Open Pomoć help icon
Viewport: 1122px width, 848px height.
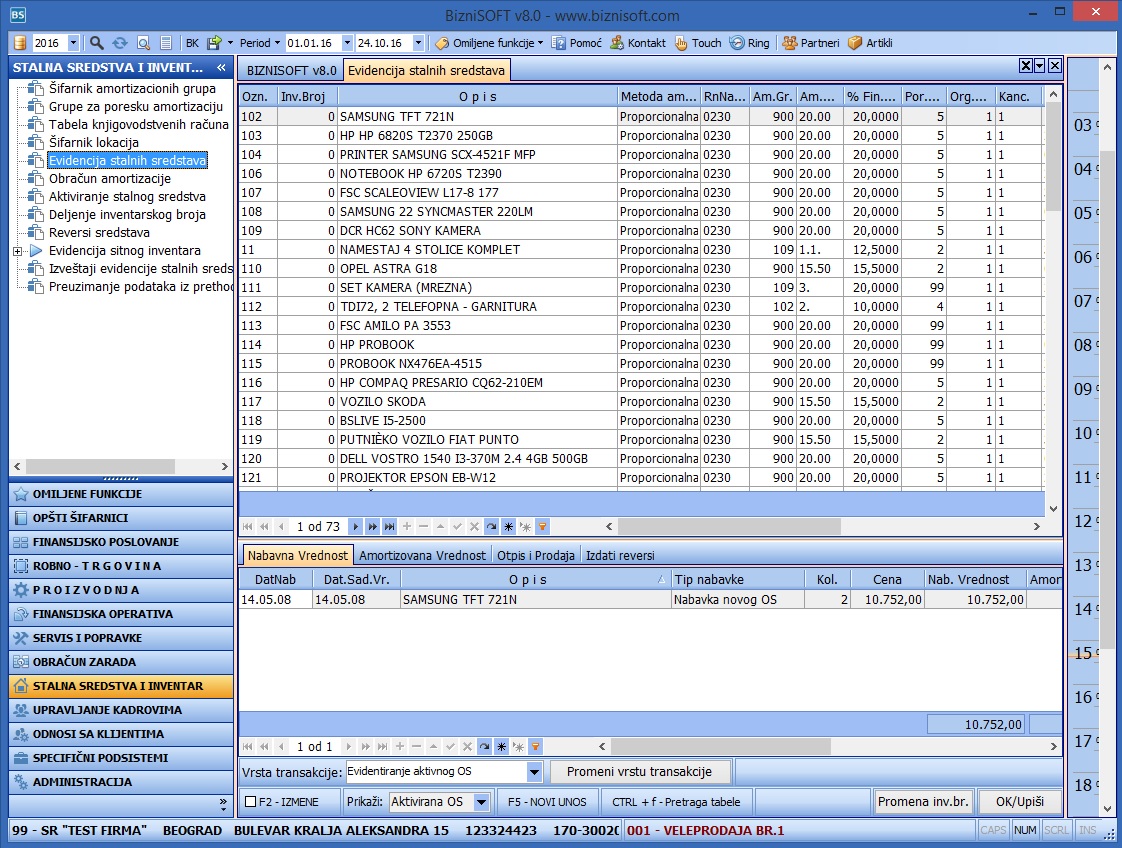[577, 43]
